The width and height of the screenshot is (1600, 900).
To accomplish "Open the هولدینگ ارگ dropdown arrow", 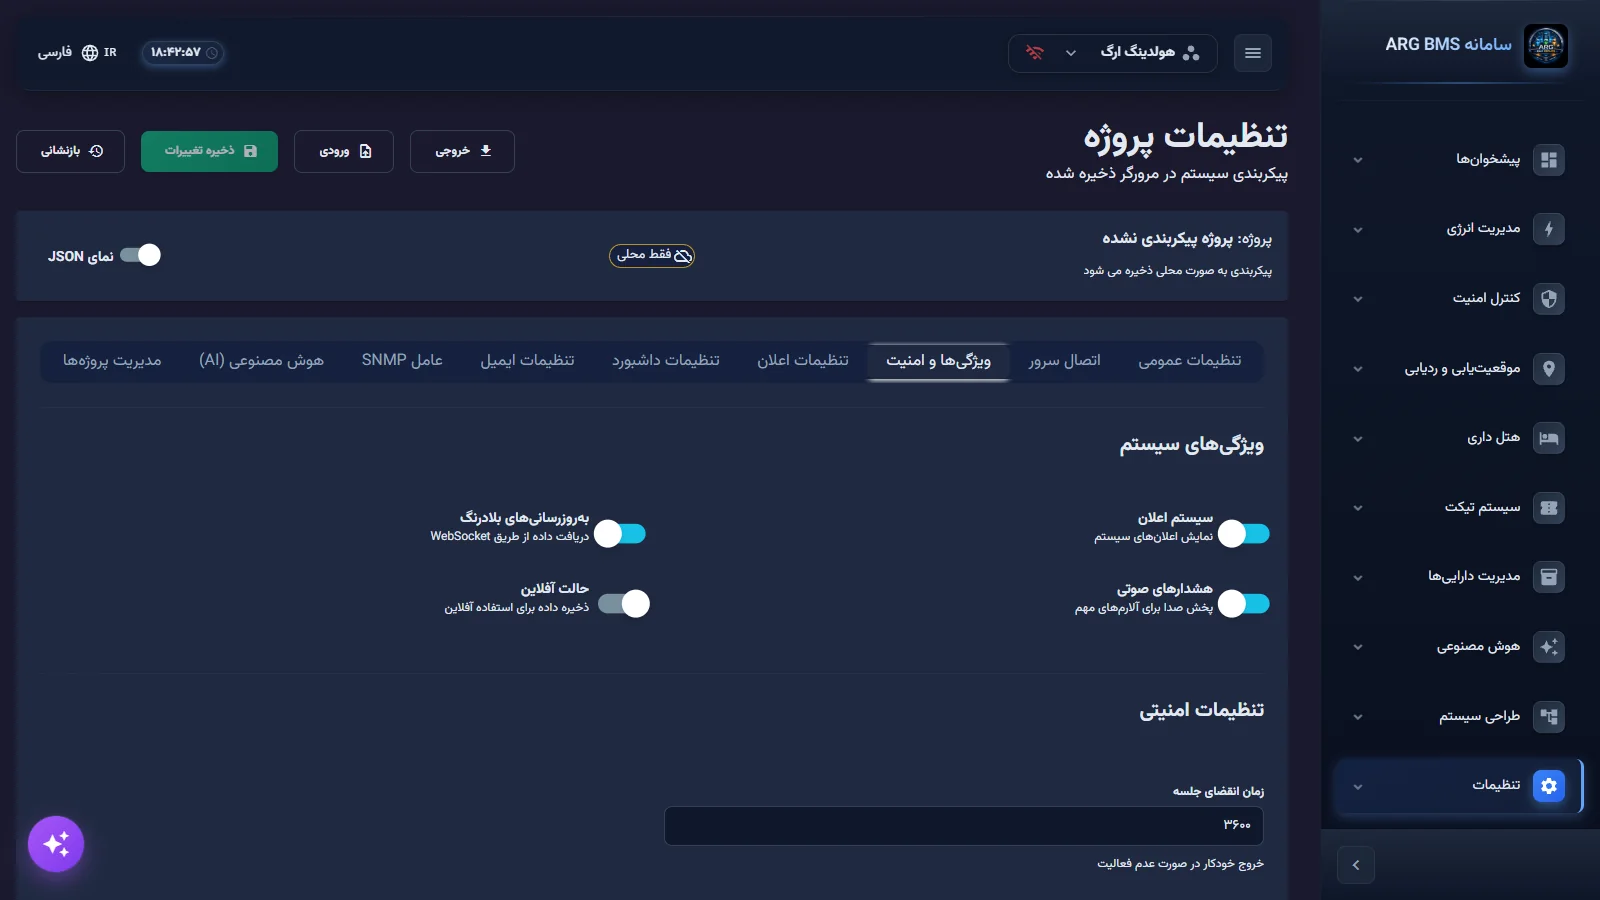I will (x=1071, y=53).
